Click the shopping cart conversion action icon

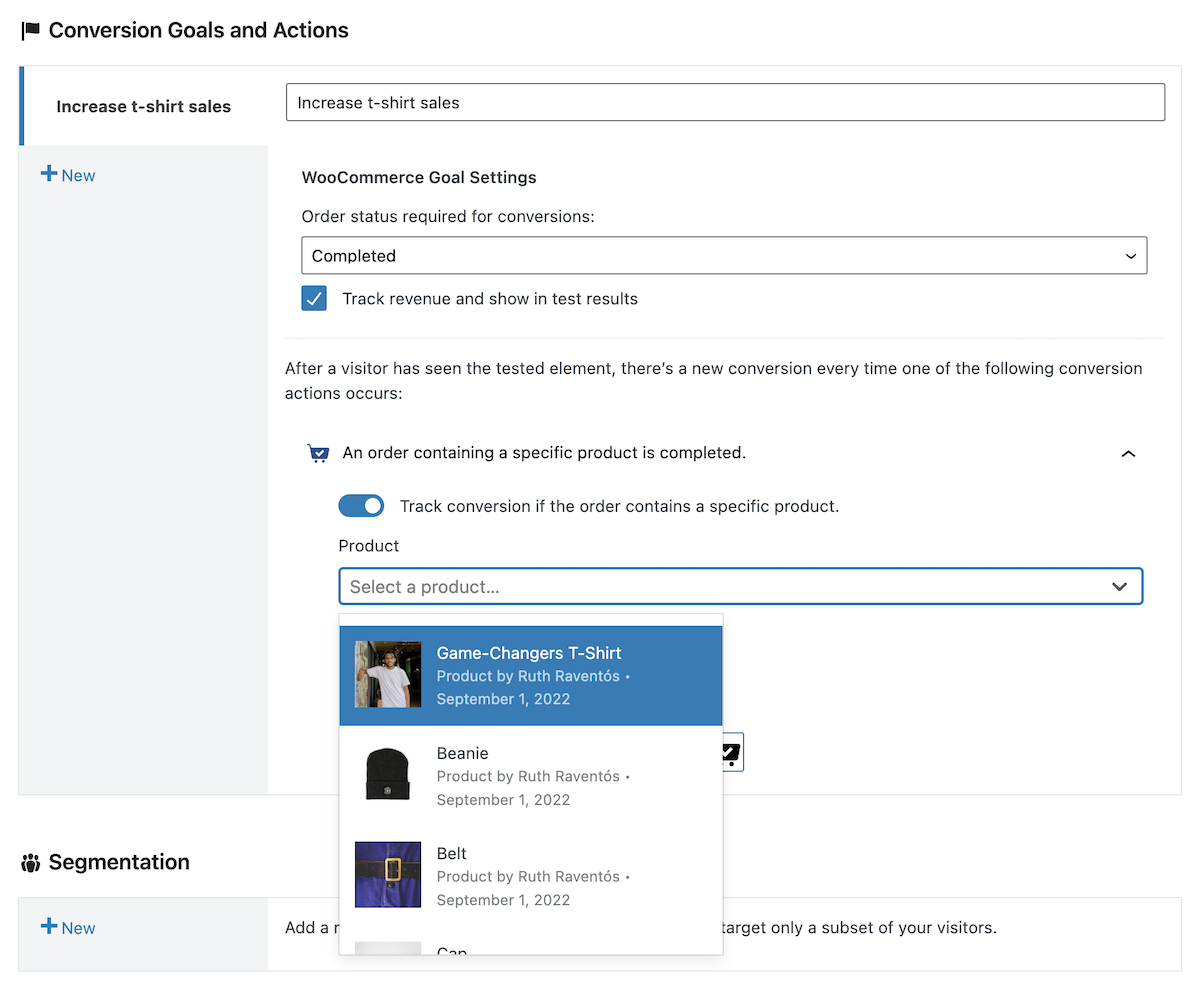click(x=318, y=452)
